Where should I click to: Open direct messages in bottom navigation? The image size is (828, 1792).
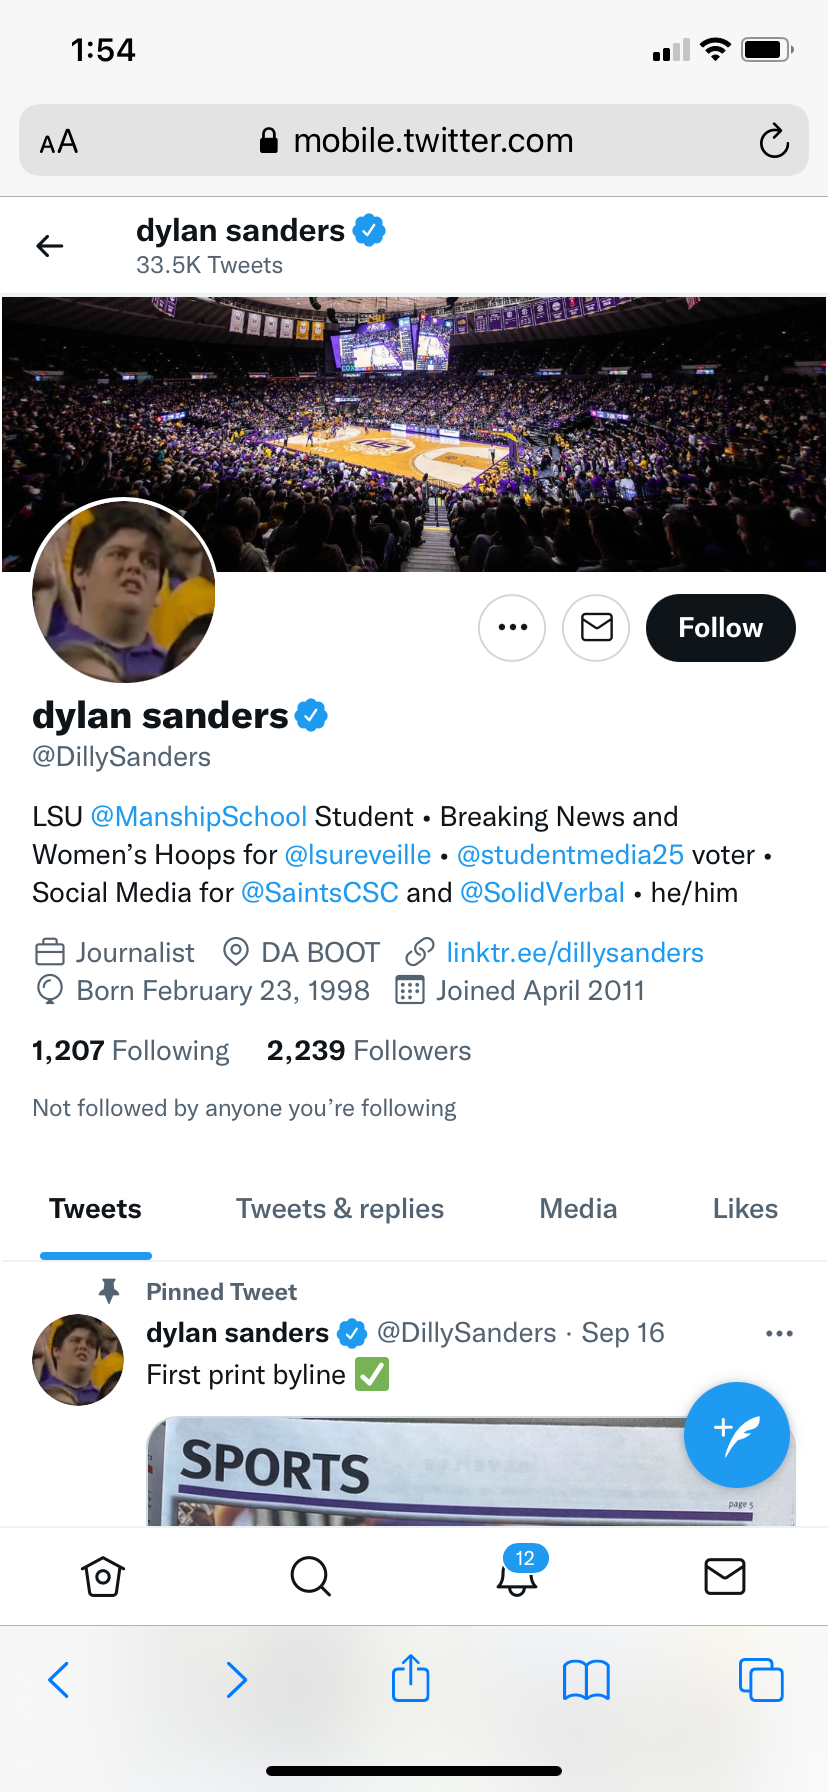(725, 1577)
